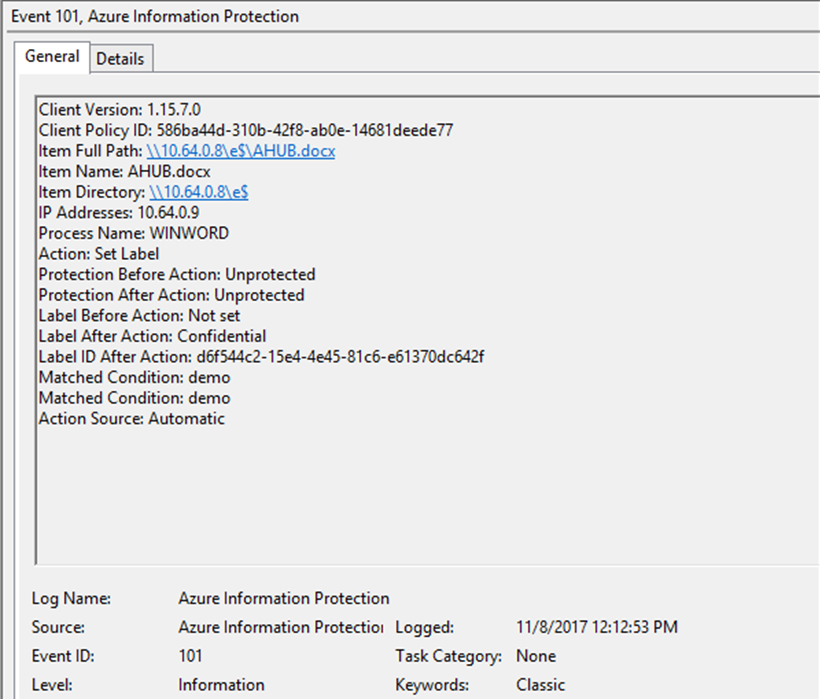Viewport: 820px width, 699px height.
Task: Select the Event ID value 101
Action: coord(190,656)
